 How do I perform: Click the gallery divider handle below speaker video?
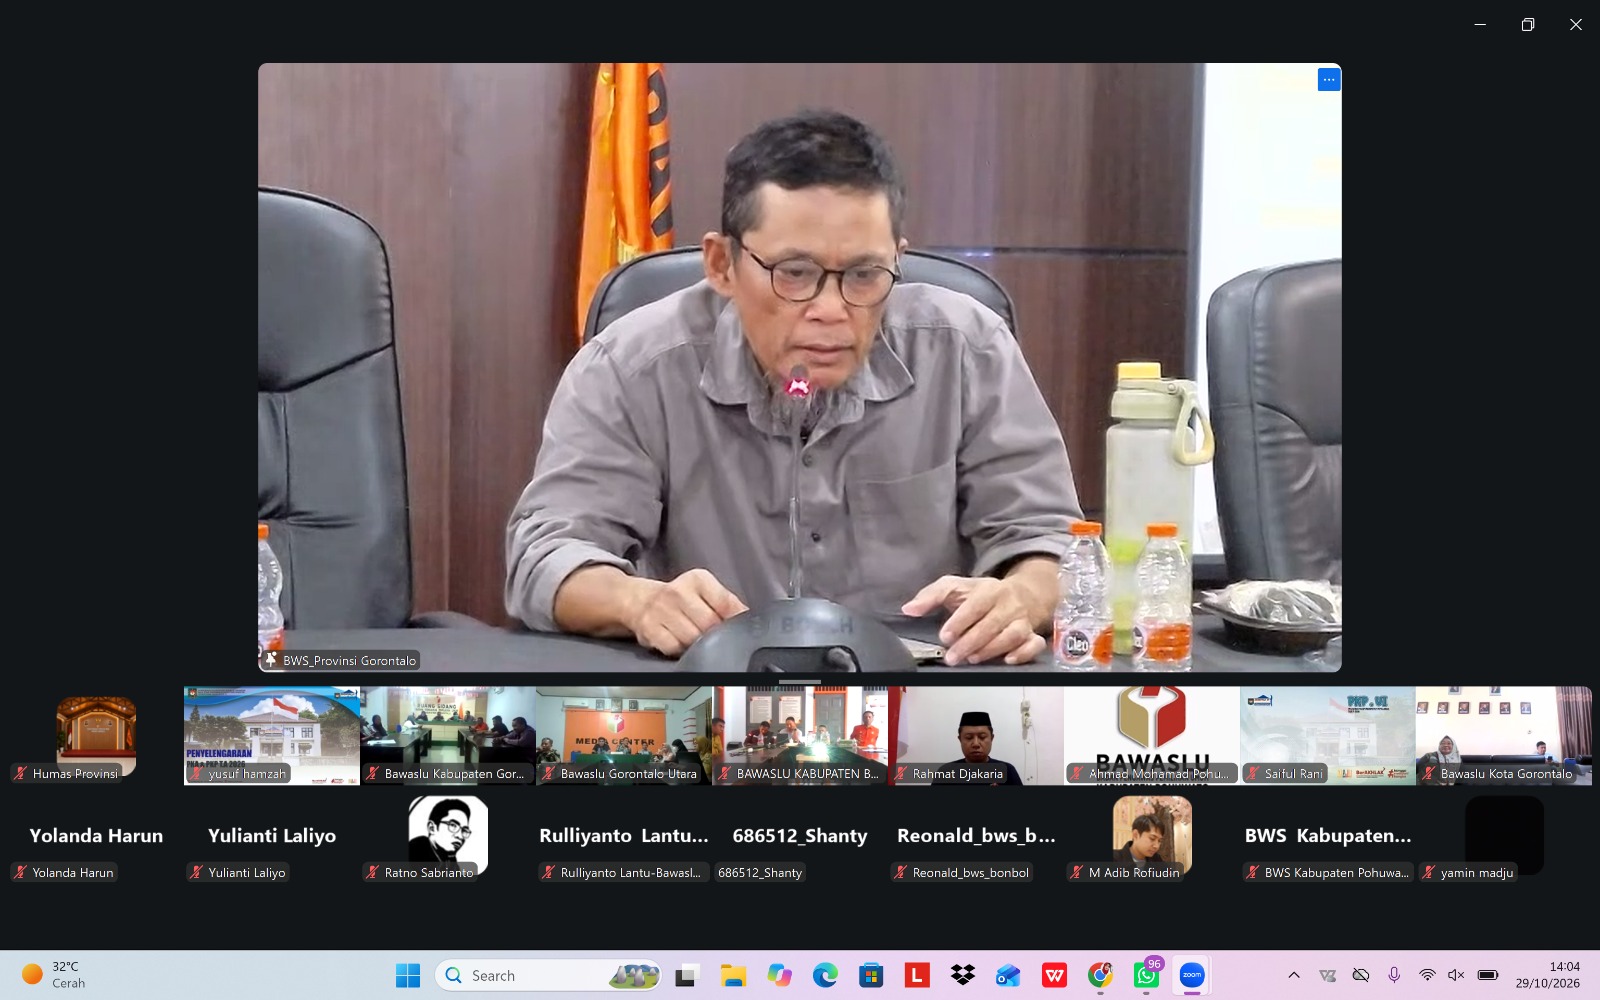pyautogui.click(x=800, y=681)
